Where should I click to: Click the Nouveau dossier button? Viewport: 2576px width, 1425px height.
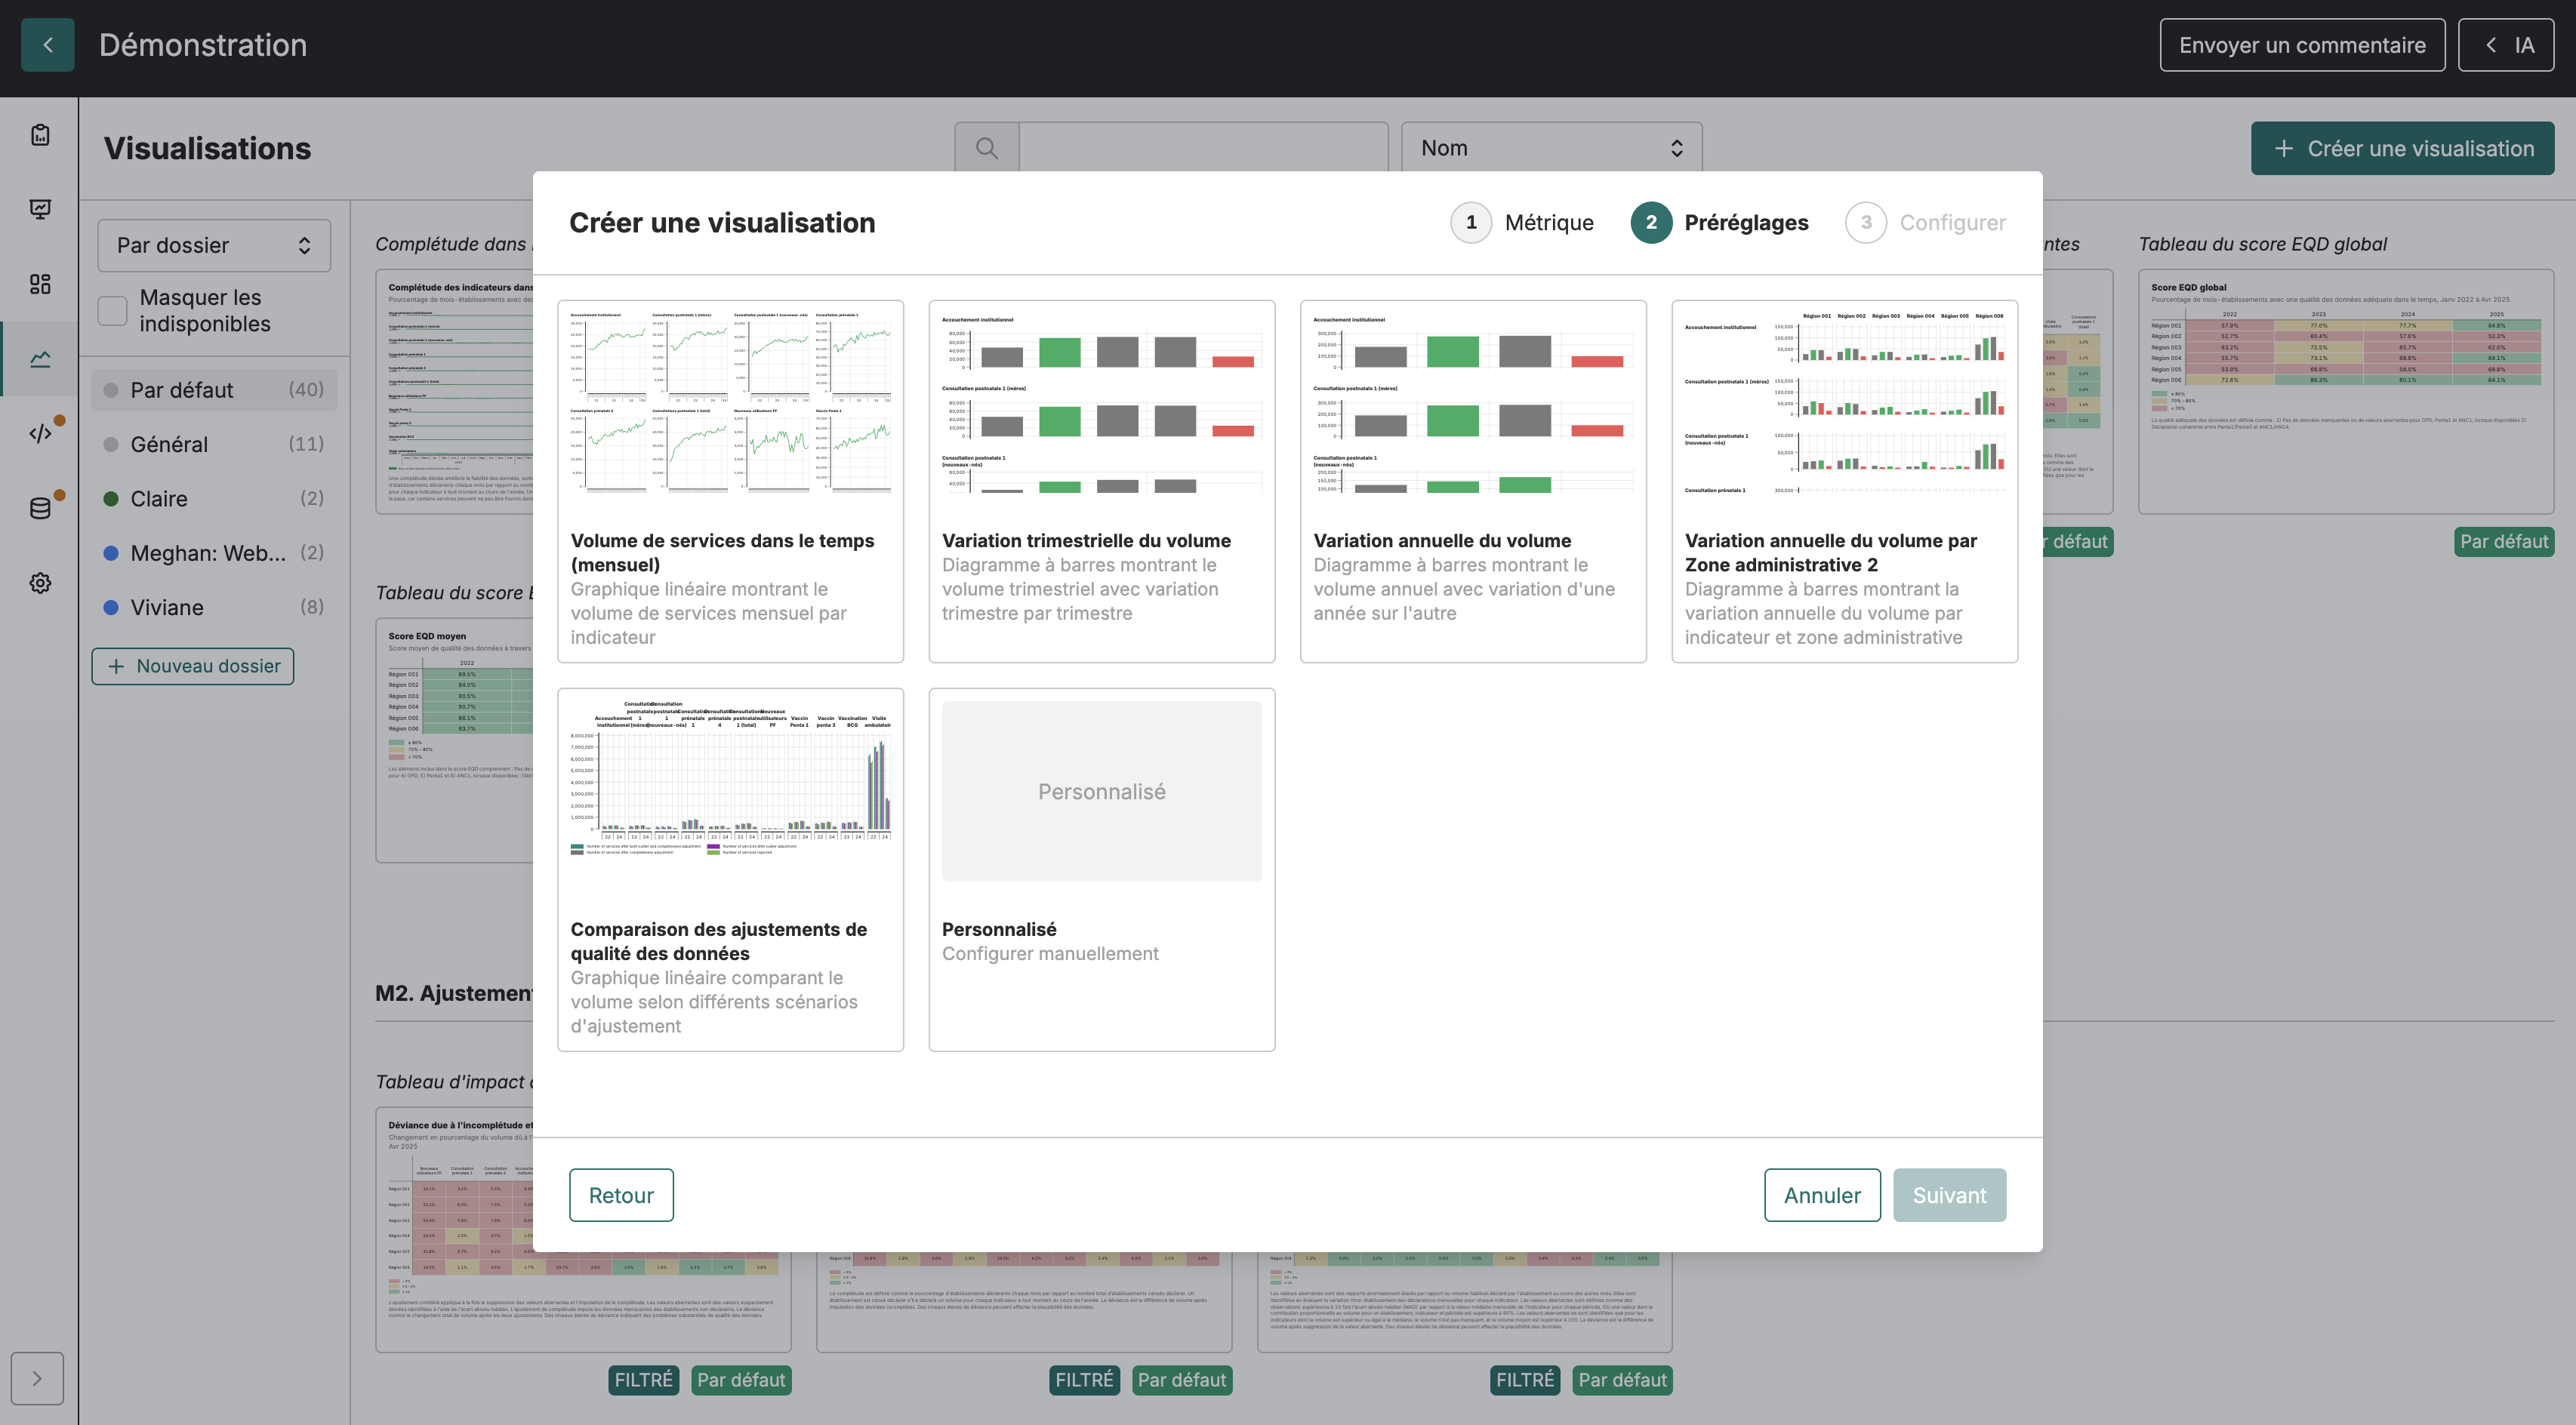pos(193,666)
